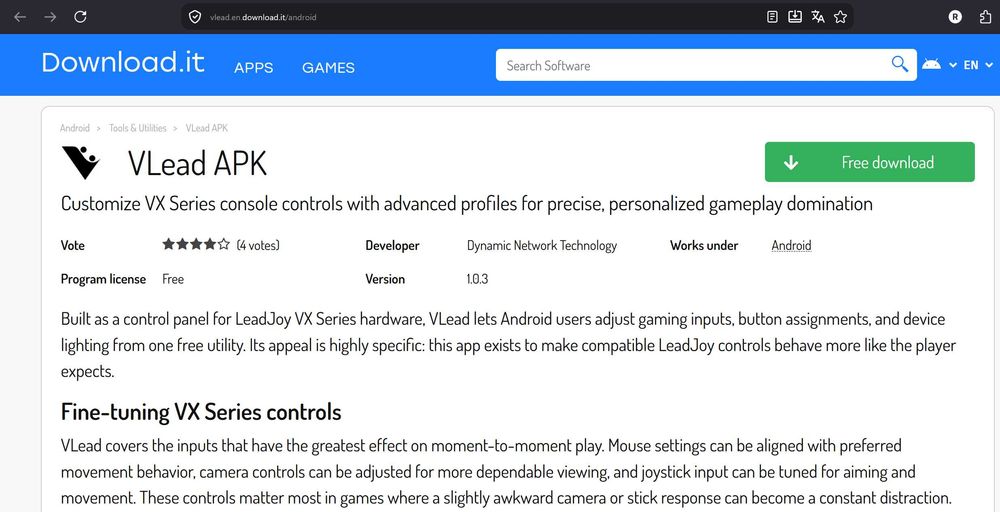Open site security shield icon
The width and height of the screenshot is (1000, 512).
tap(195, 17)
